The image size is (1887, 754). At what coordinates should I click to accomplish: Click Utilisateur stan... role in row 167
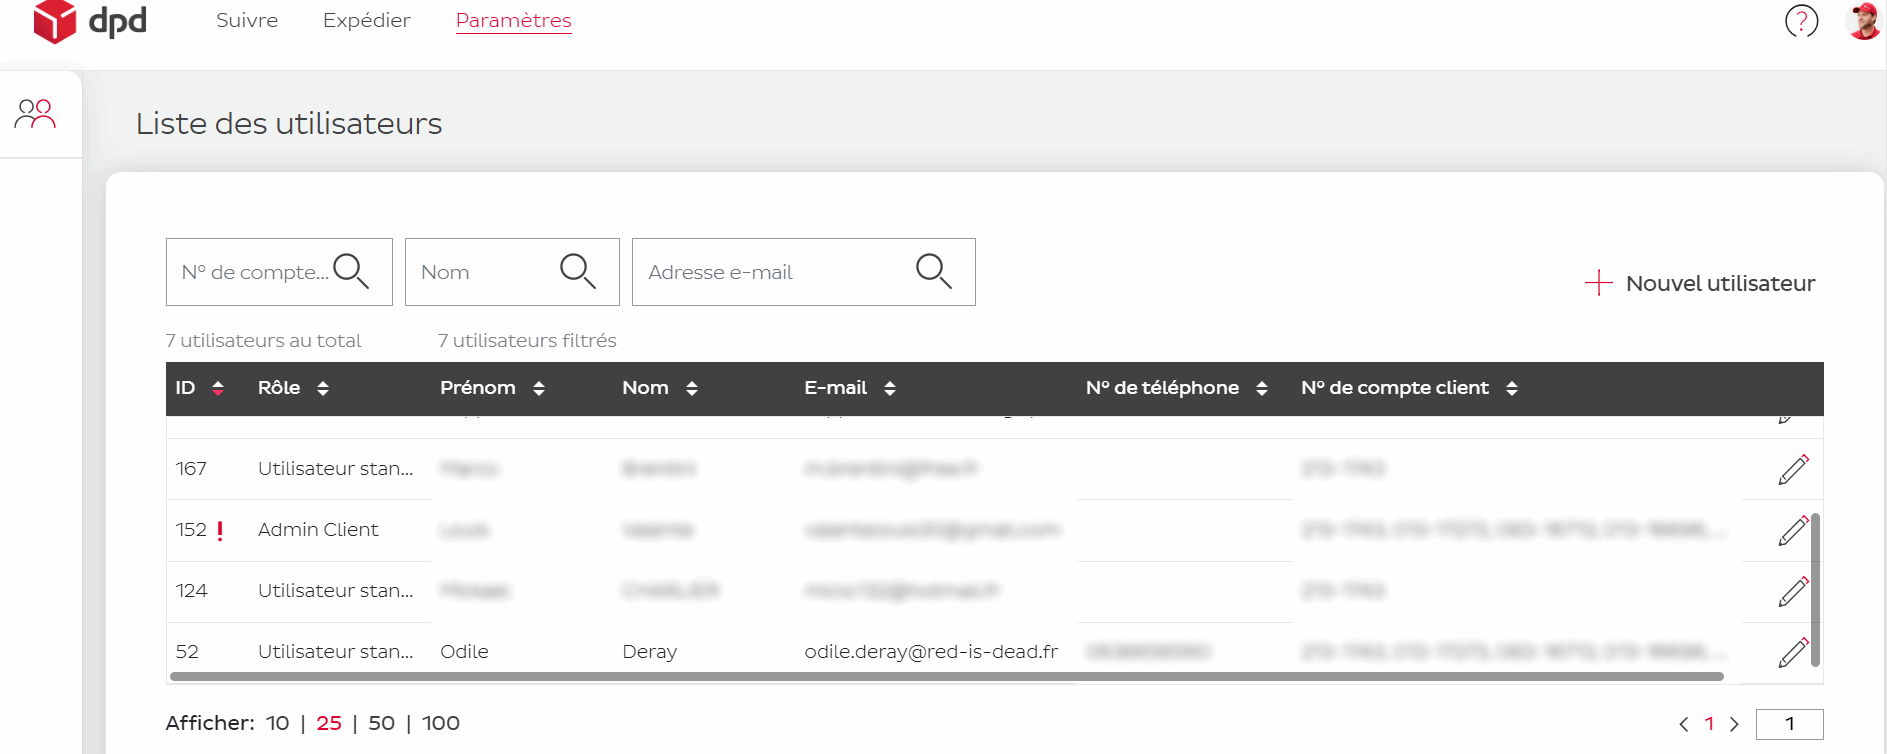335,469
